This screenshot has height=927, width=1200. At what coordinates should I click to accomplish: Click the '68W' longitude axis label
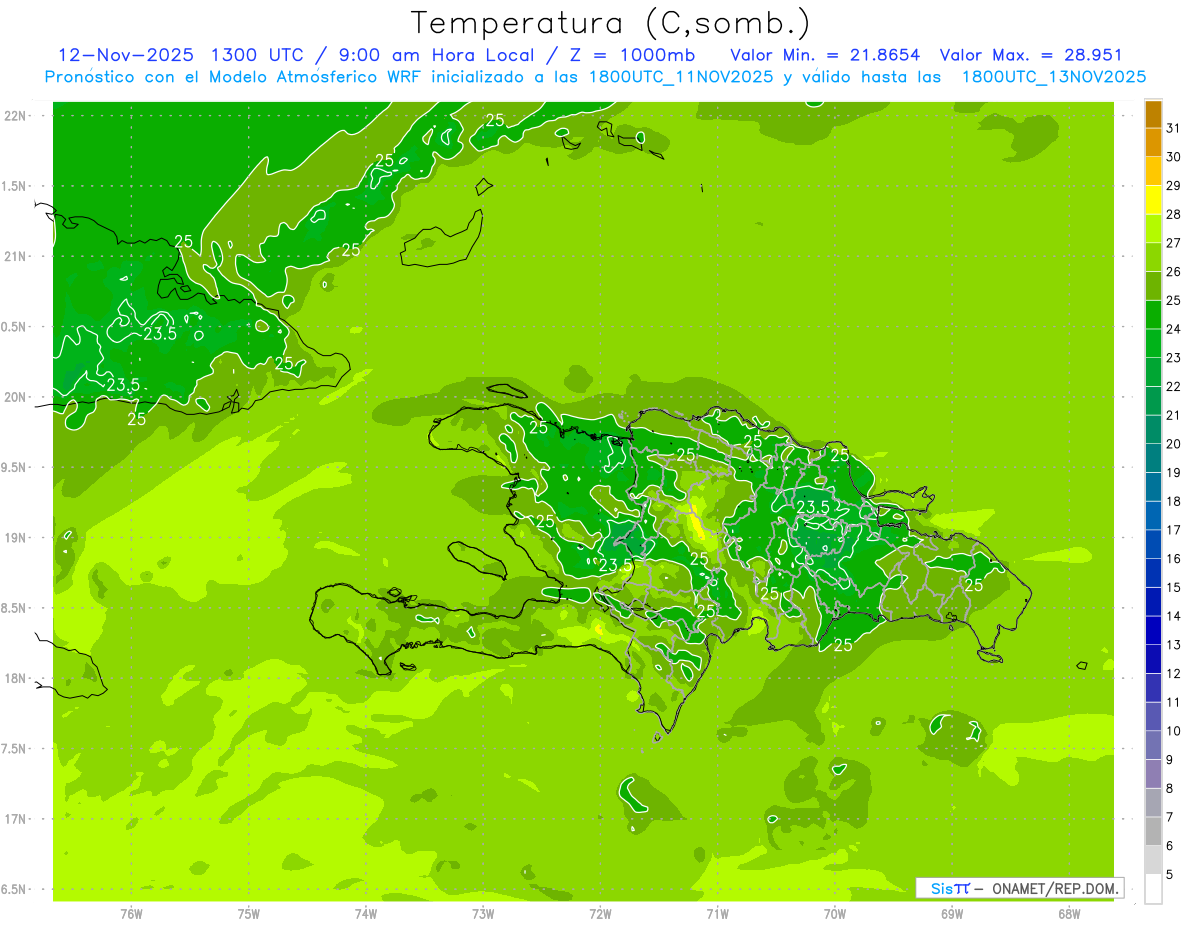[1069, 913]
